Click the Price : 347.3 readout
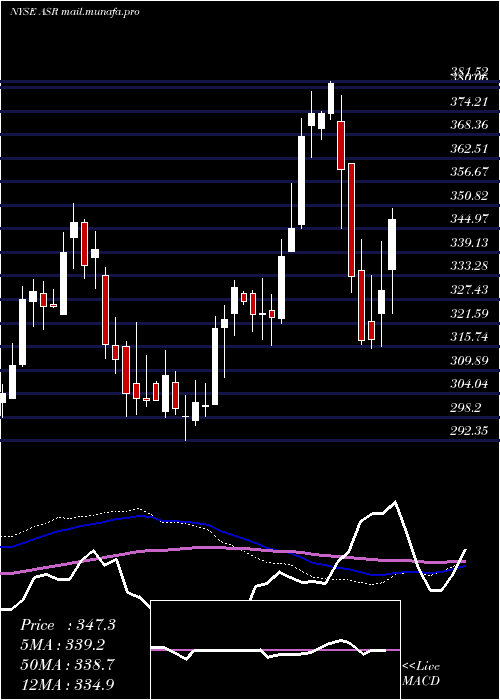 point(68,625)
